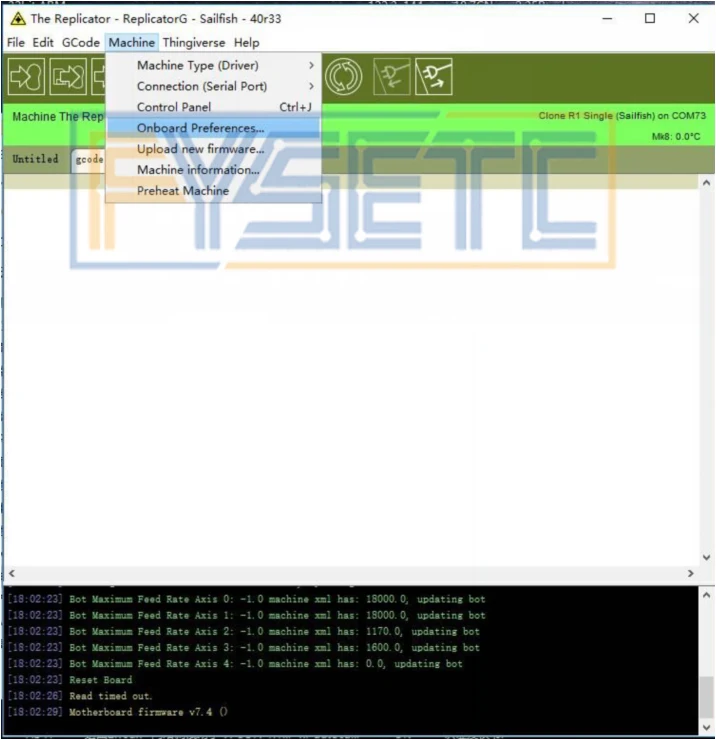Click the 'Mk8: 0.0°C' temperature readout
The image size is (716, 740).
click(676, 136)
